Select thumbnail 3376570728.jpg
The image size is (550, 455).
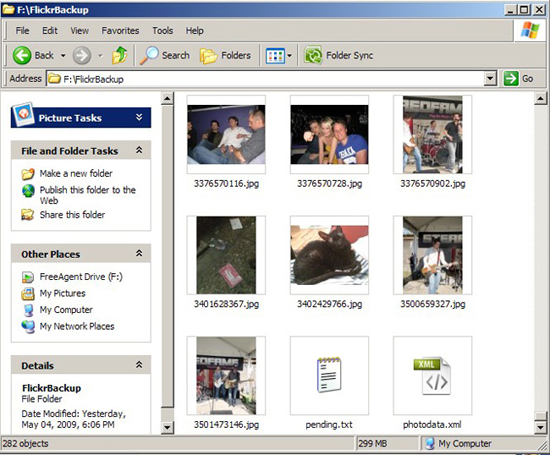click(329, 134)
